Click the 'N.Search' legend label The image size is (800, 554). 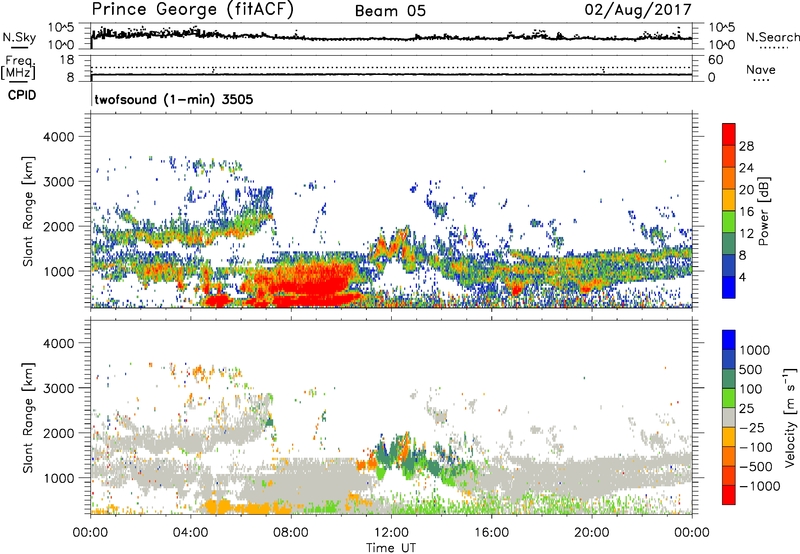click(772, 37)
